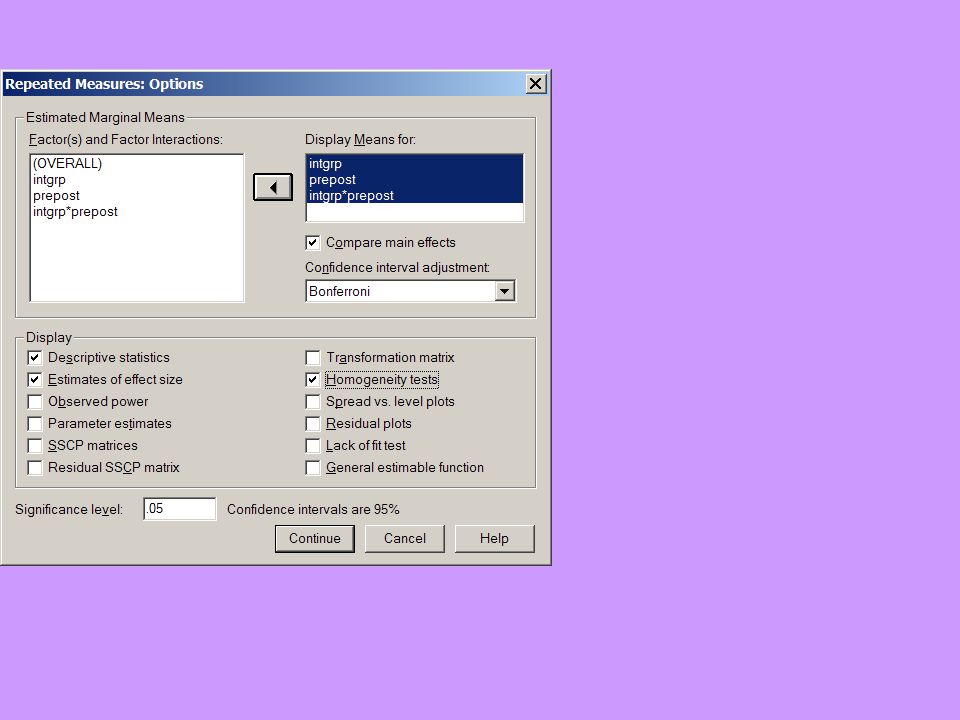Enable Parameter estimates checkbox
The width and height of the screenshot is (960, 720).
coord(35,424)
